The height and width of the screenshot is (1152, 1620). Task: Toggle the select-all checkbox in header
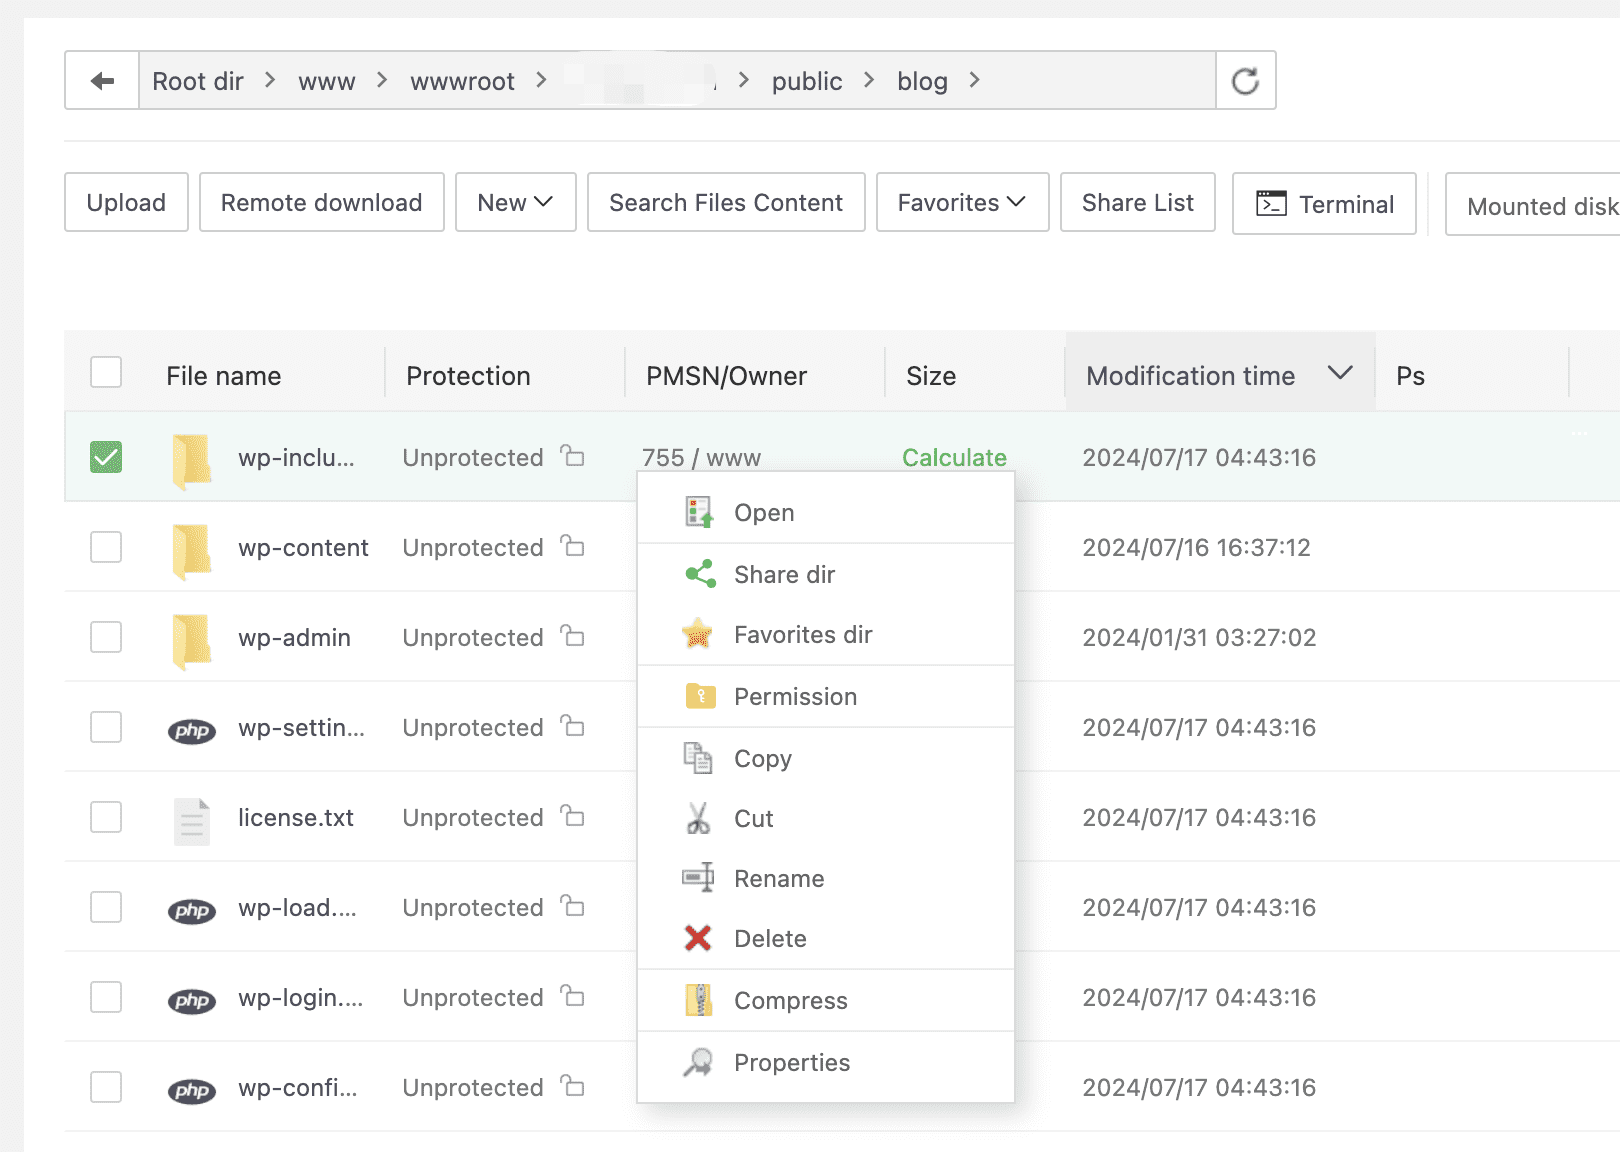105,371
